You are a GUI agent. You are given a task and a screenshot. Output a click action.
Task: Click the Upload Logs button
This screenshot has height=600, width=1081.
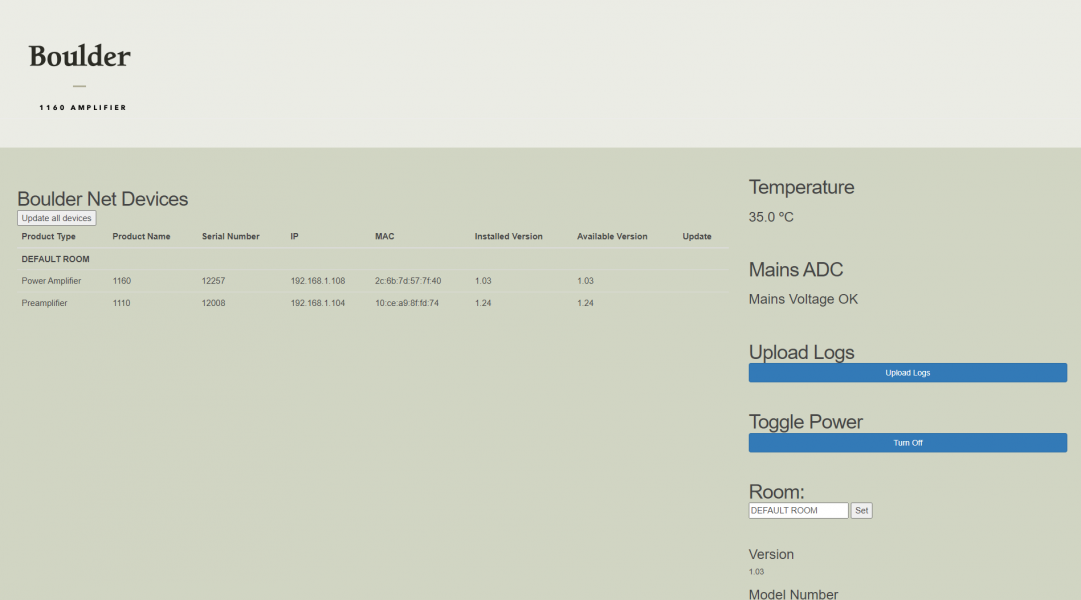[907, 372]
